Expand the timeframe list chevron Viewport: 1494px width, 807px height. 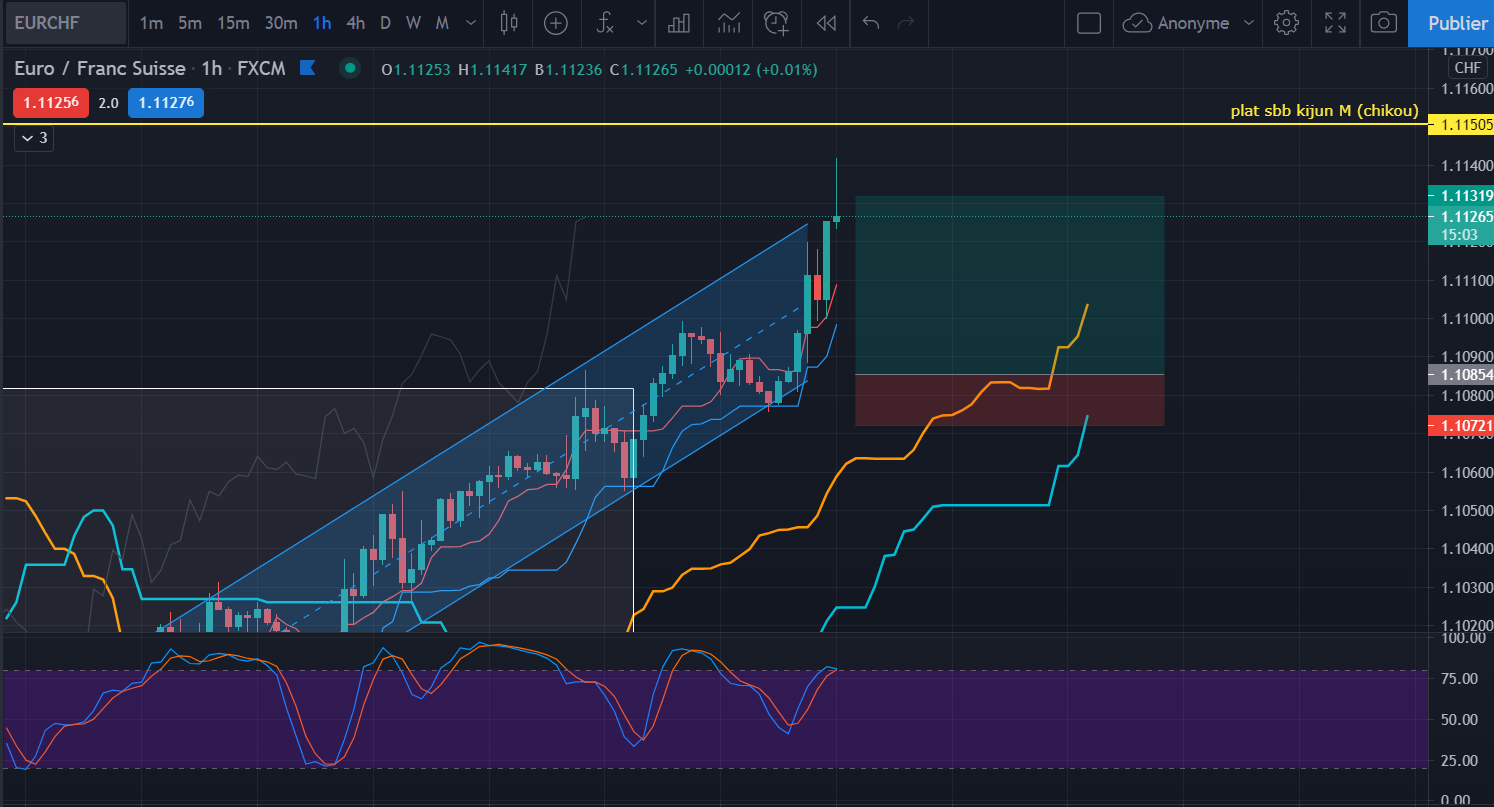coord(471,23)
